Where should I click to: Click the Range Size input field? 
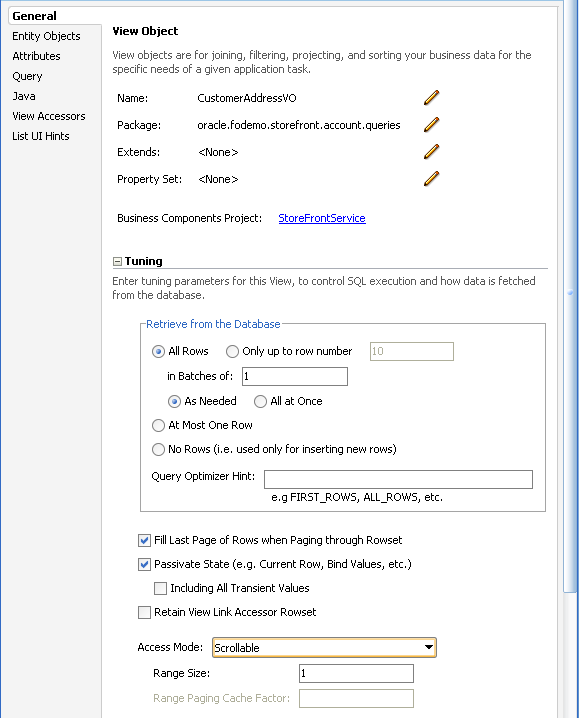356,674
